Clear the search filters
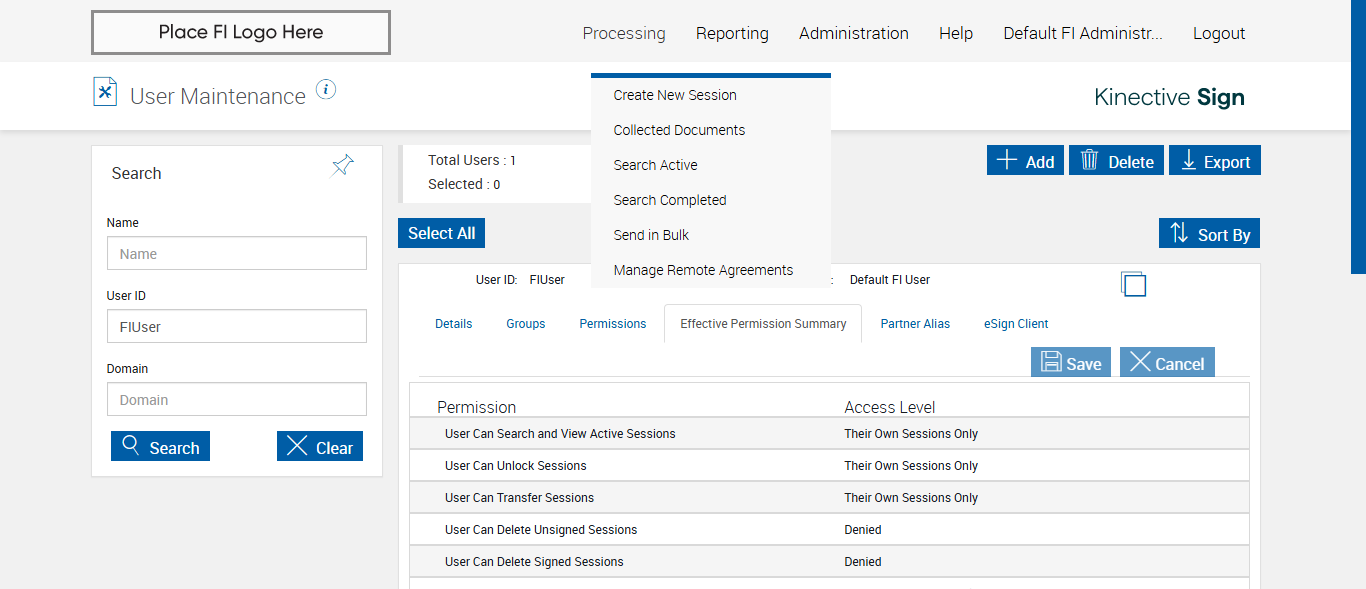1366x589 pixels. tap(319, 447)
